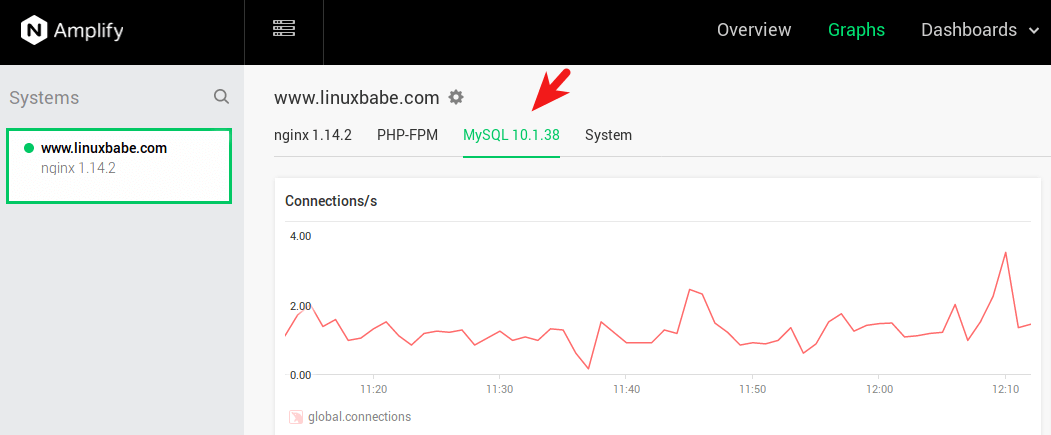Click the graph's highest peak near 12:10

1005,252
